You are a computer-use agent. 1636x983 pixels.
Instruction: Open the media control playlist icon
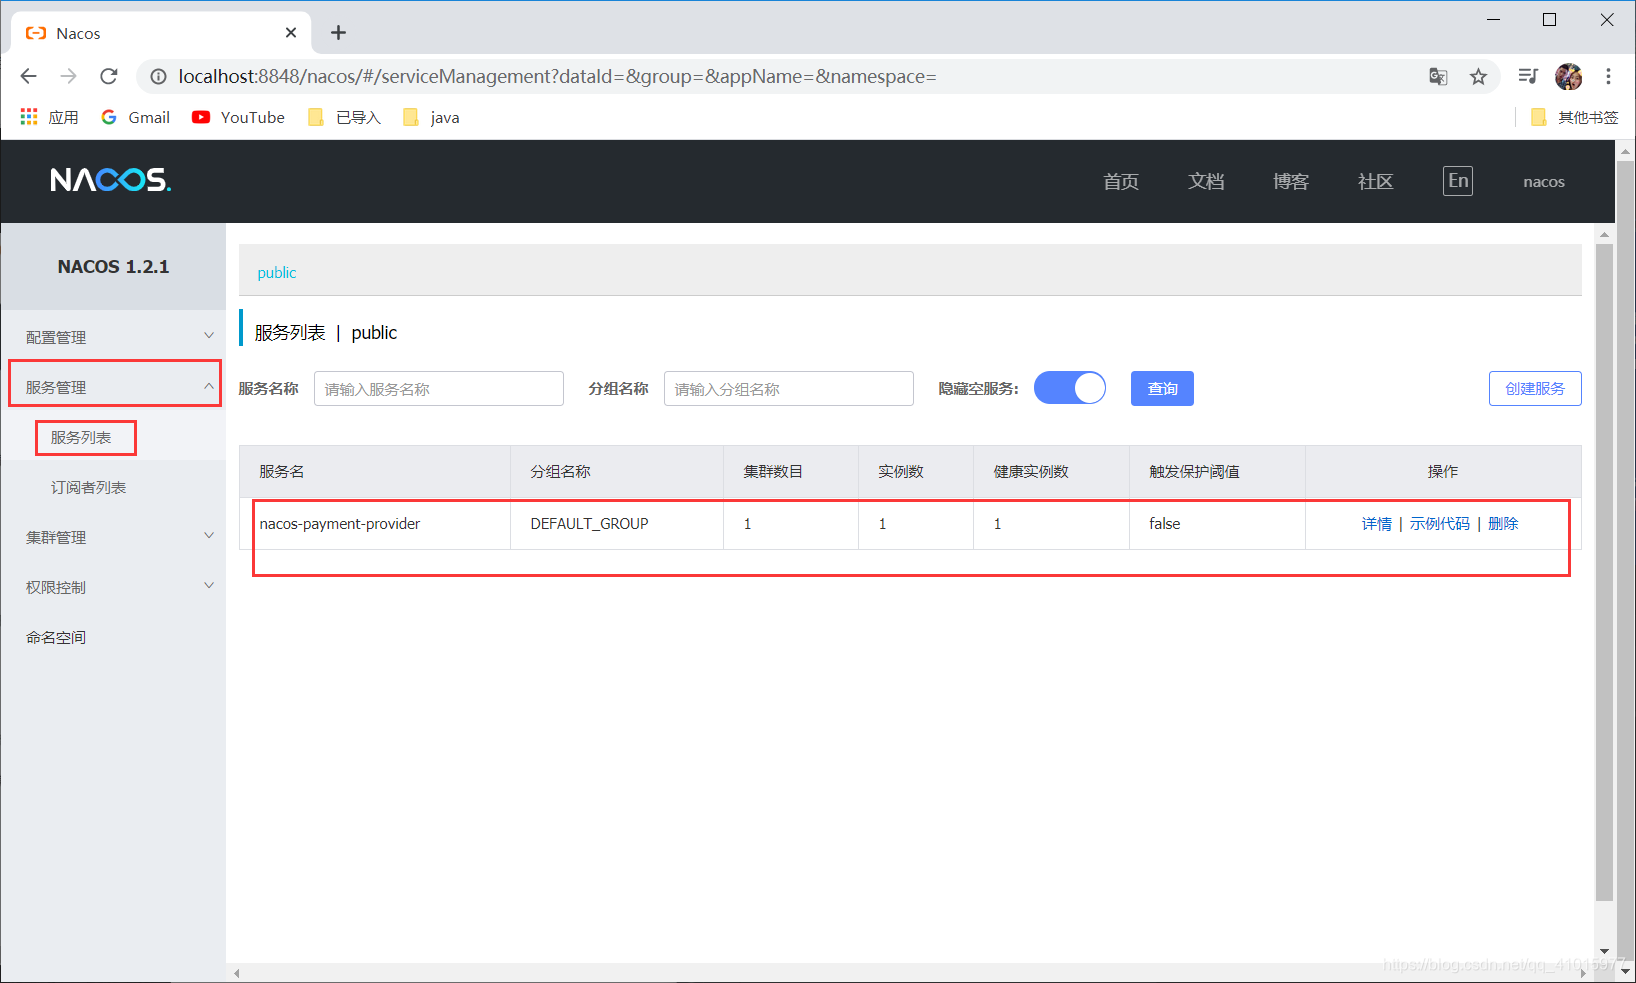(1527, 76)
